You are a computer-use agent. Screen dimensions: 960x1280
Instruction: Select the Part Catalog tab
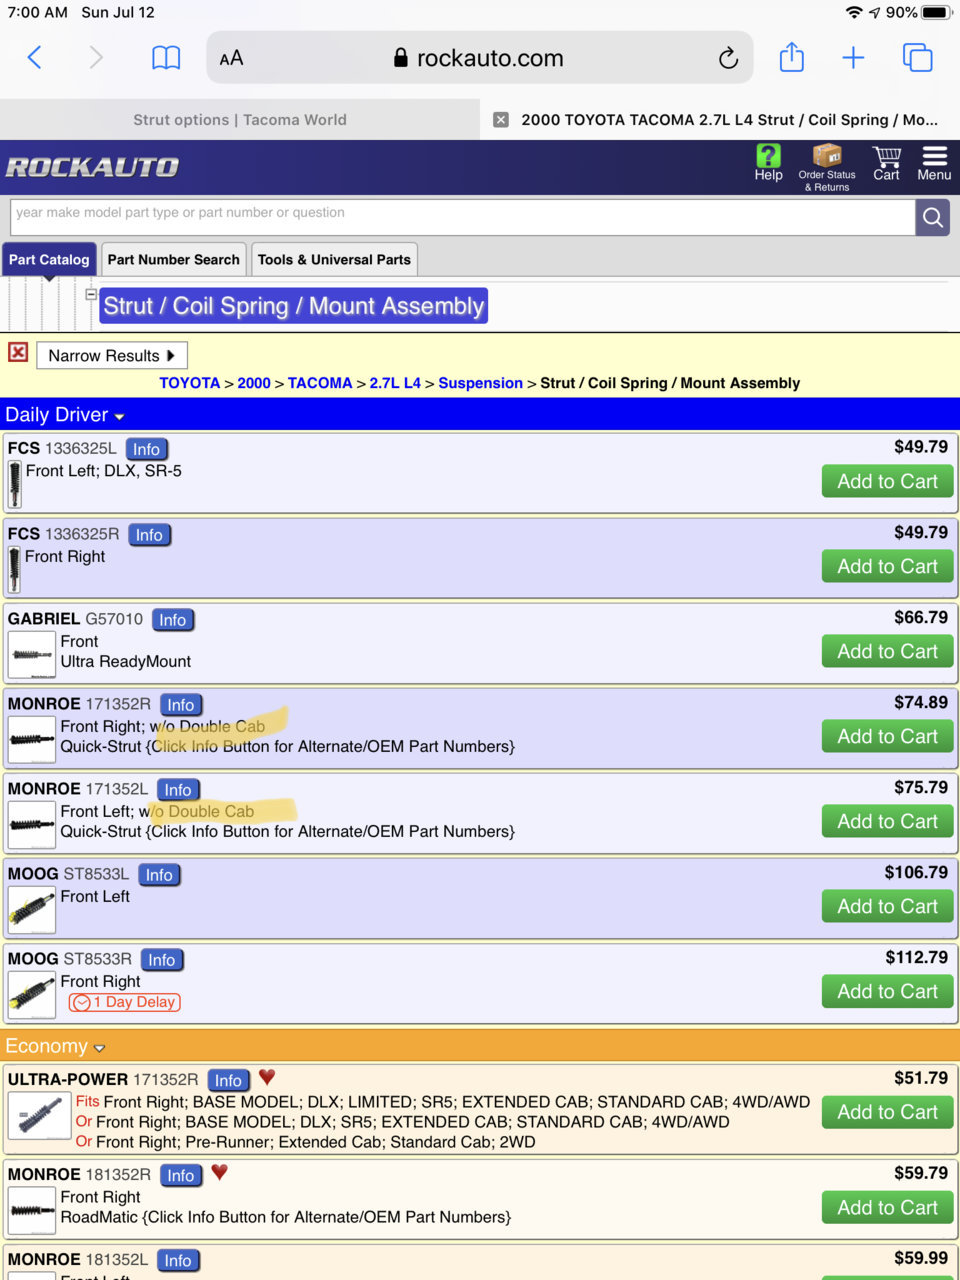coord(49,259)
